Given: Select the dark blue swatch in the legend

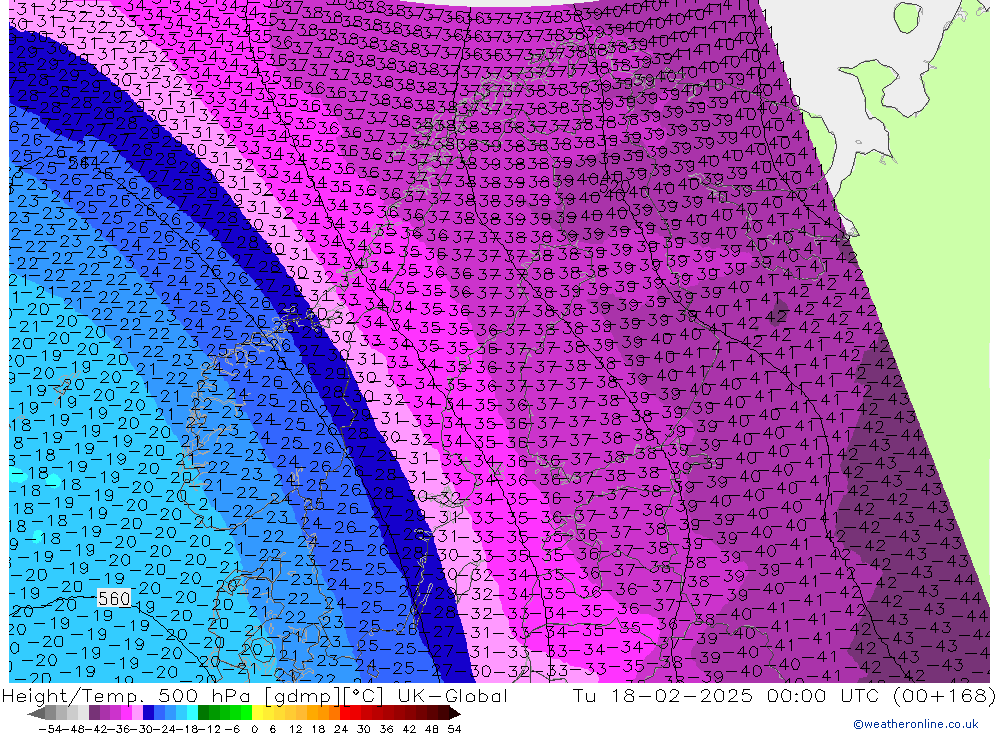Looking at the screenshot, I should (148, 713).
